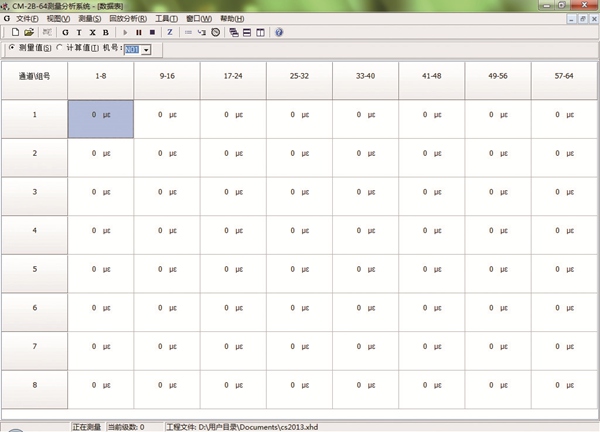Click the 57-64 column header
Viewport: 600px width, 432px height.
(564, 76)
